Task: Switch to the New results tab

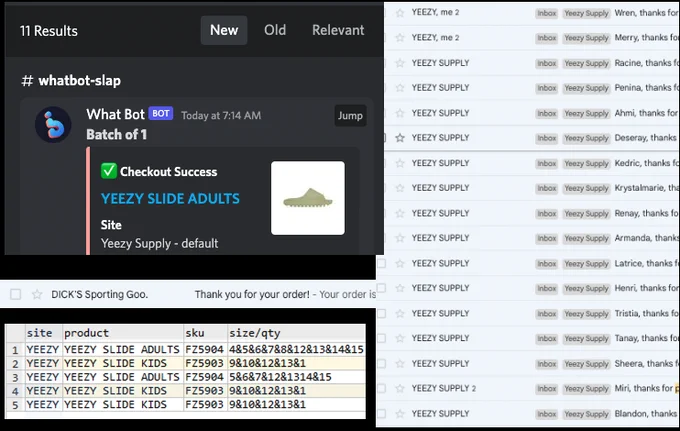Action: coord(224,30)
